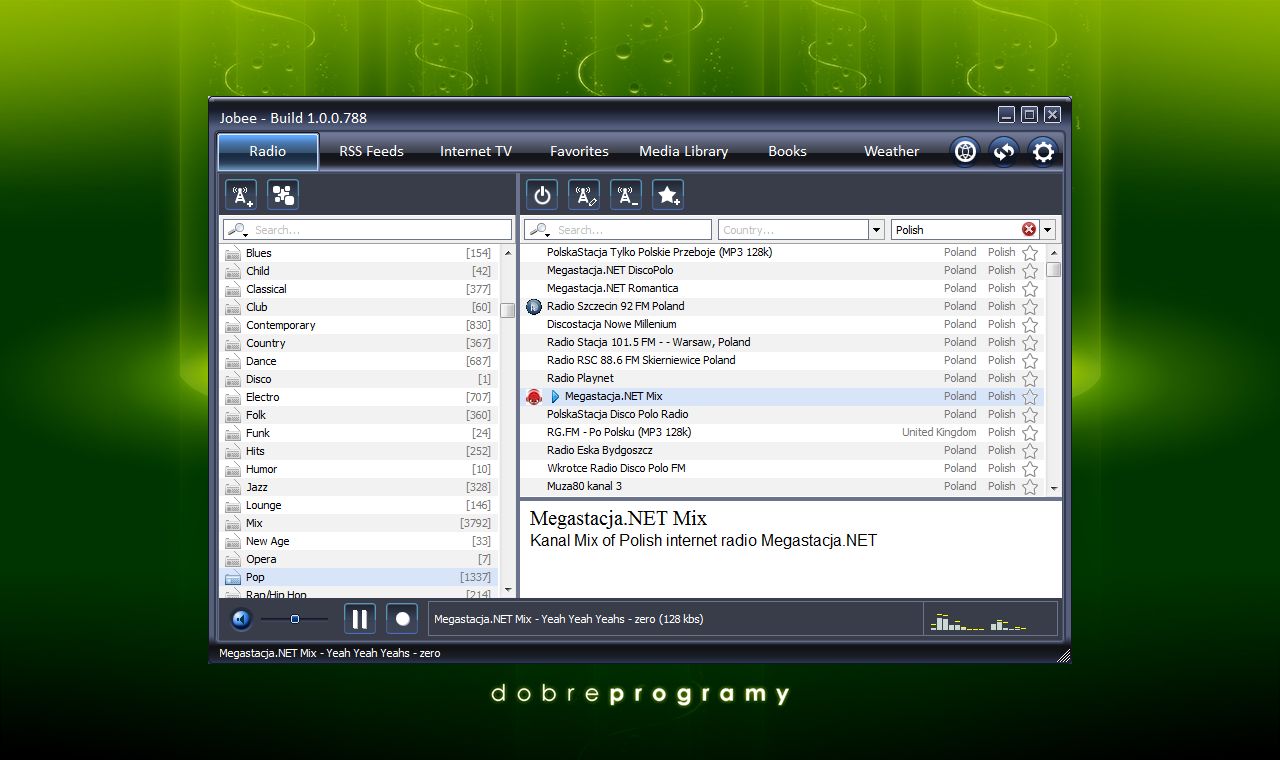
Task: Open the Settings gear icon
Action: coord(1043,151)
